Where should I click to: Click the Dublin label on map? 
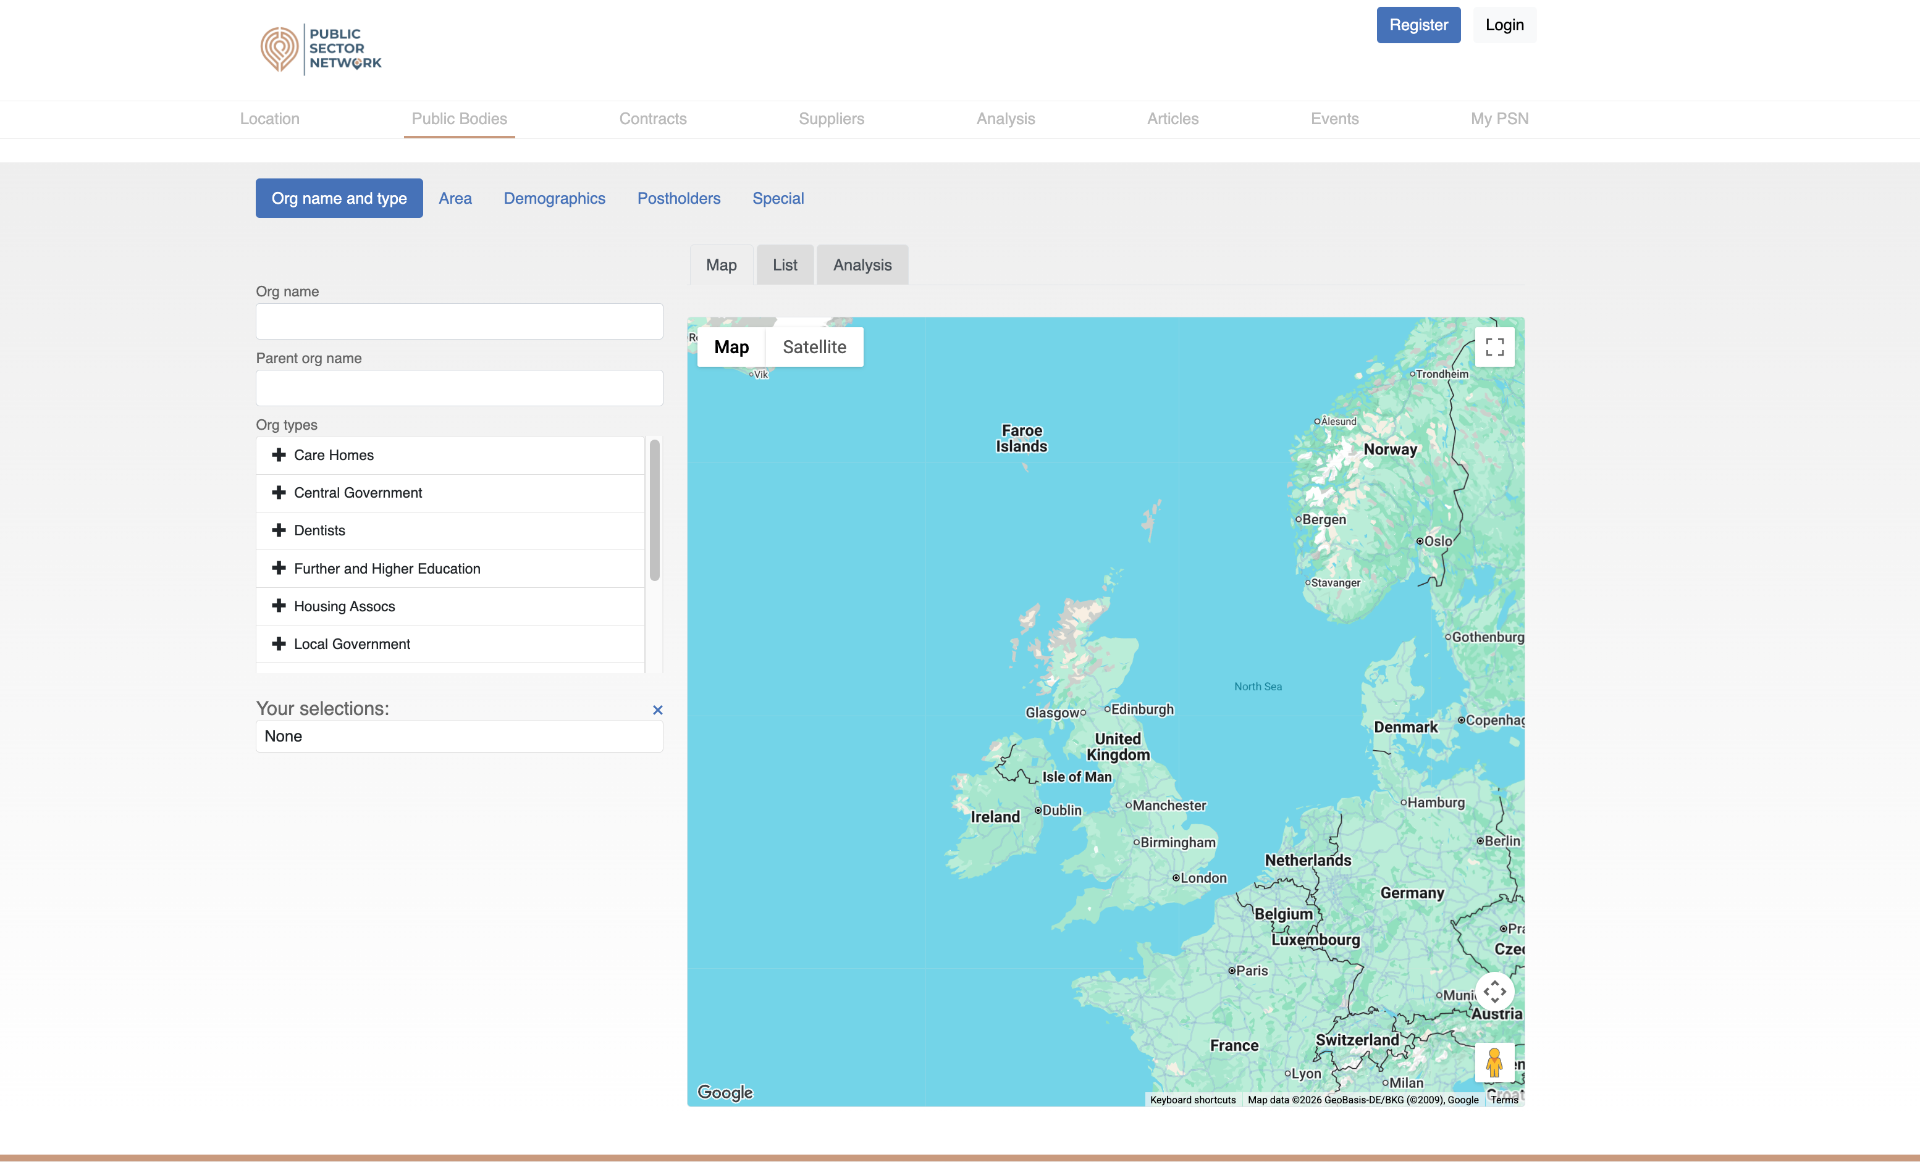pyautogui.click(x=1062, y=810)
